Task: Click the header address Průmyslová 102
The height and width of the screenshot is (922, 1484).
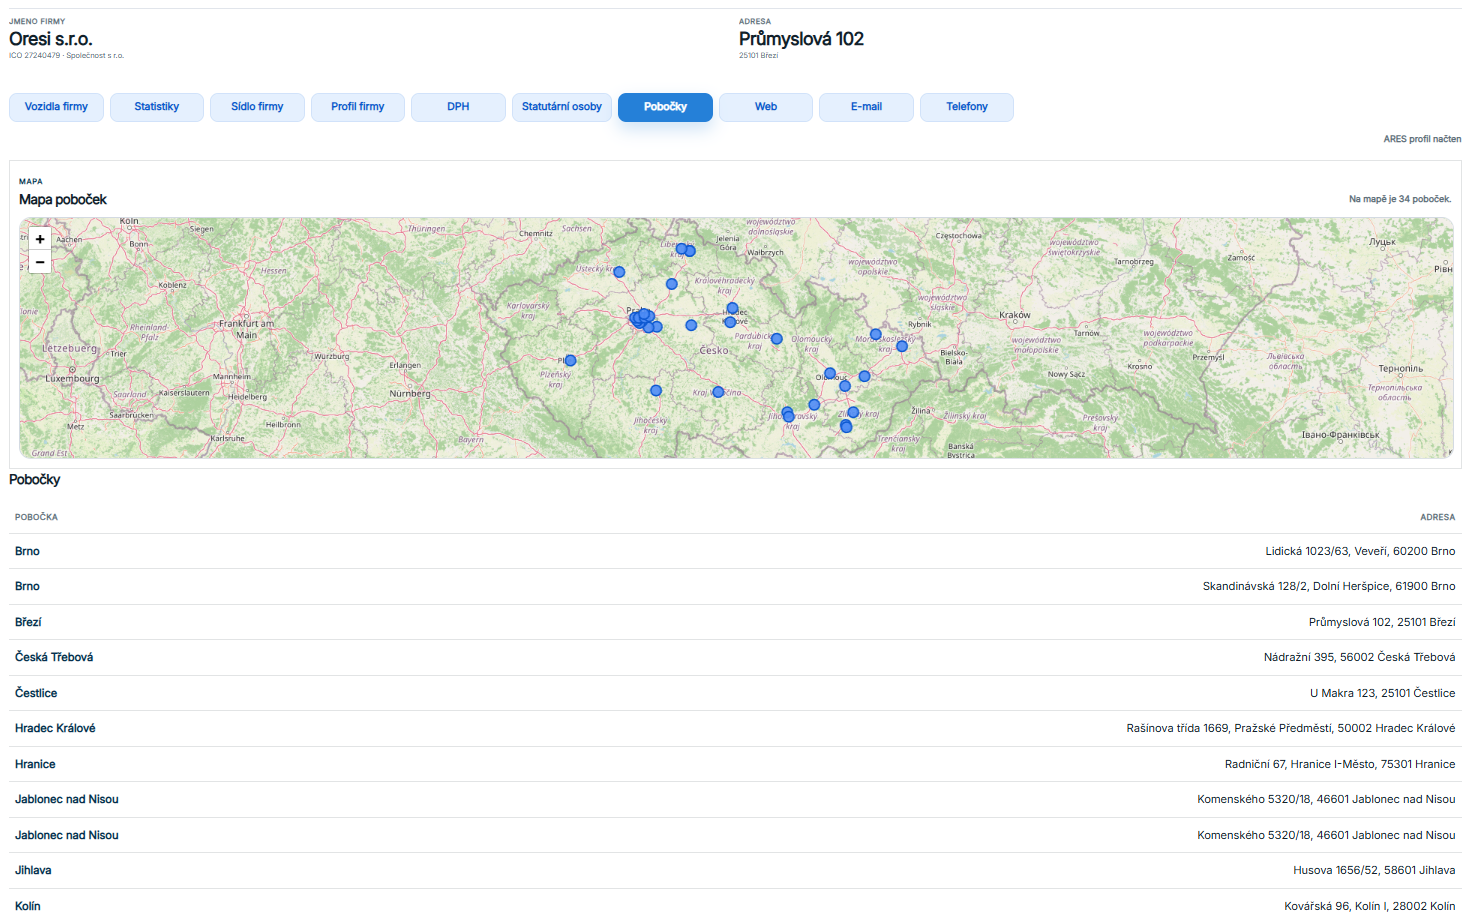Action: [801, 39]
